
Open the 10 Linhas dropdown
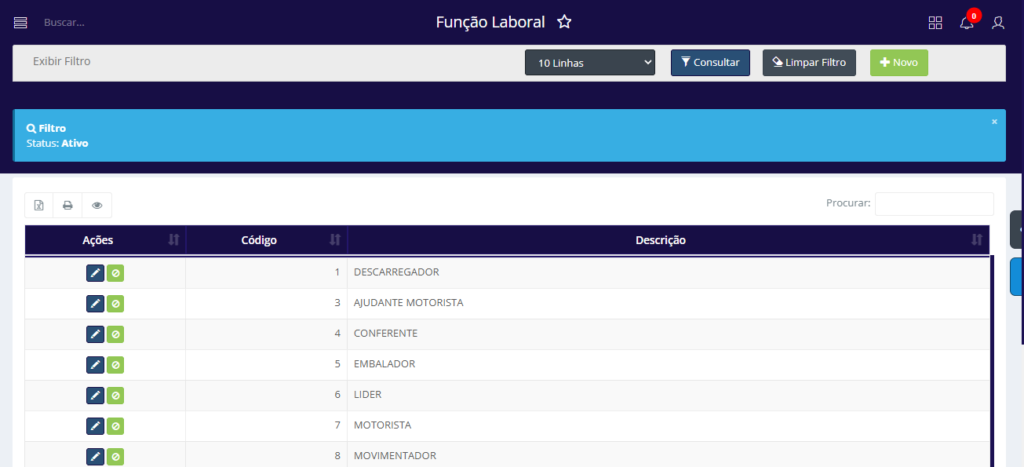pyautogui.click(x=590, y=63)
